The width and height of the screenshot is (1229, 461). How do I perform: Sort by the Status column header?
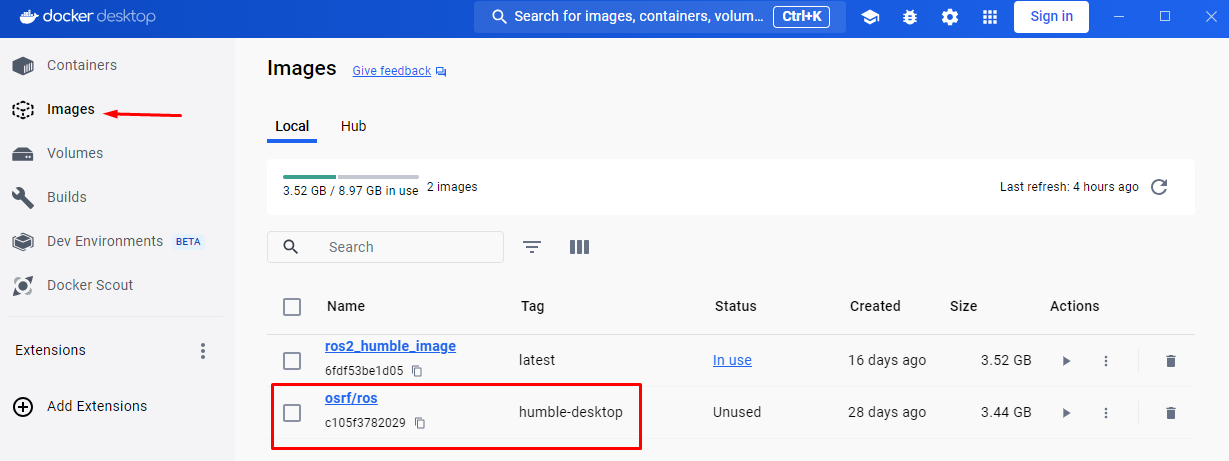[736, 307]
